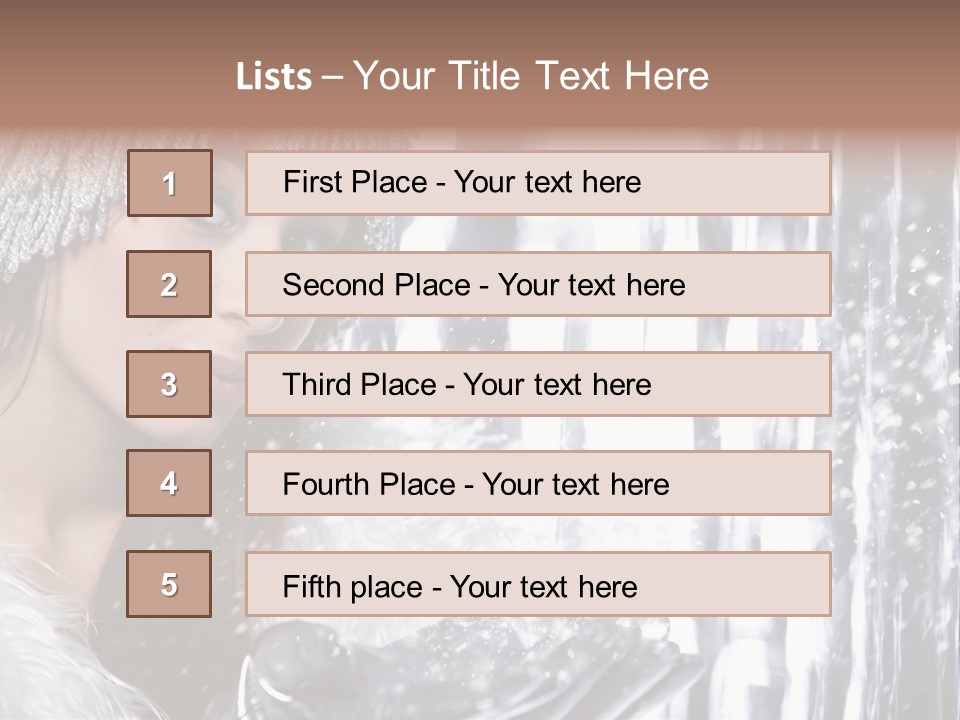Select the 'Fourth Place' text box
The height and width of the screenshot is (720, 960).
[538, 483]
